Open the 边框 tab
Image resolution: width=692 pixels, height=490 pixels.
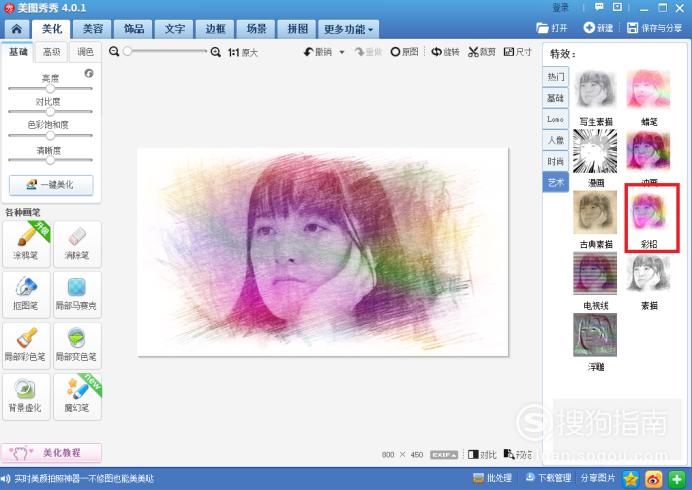(x=215, y=29)
